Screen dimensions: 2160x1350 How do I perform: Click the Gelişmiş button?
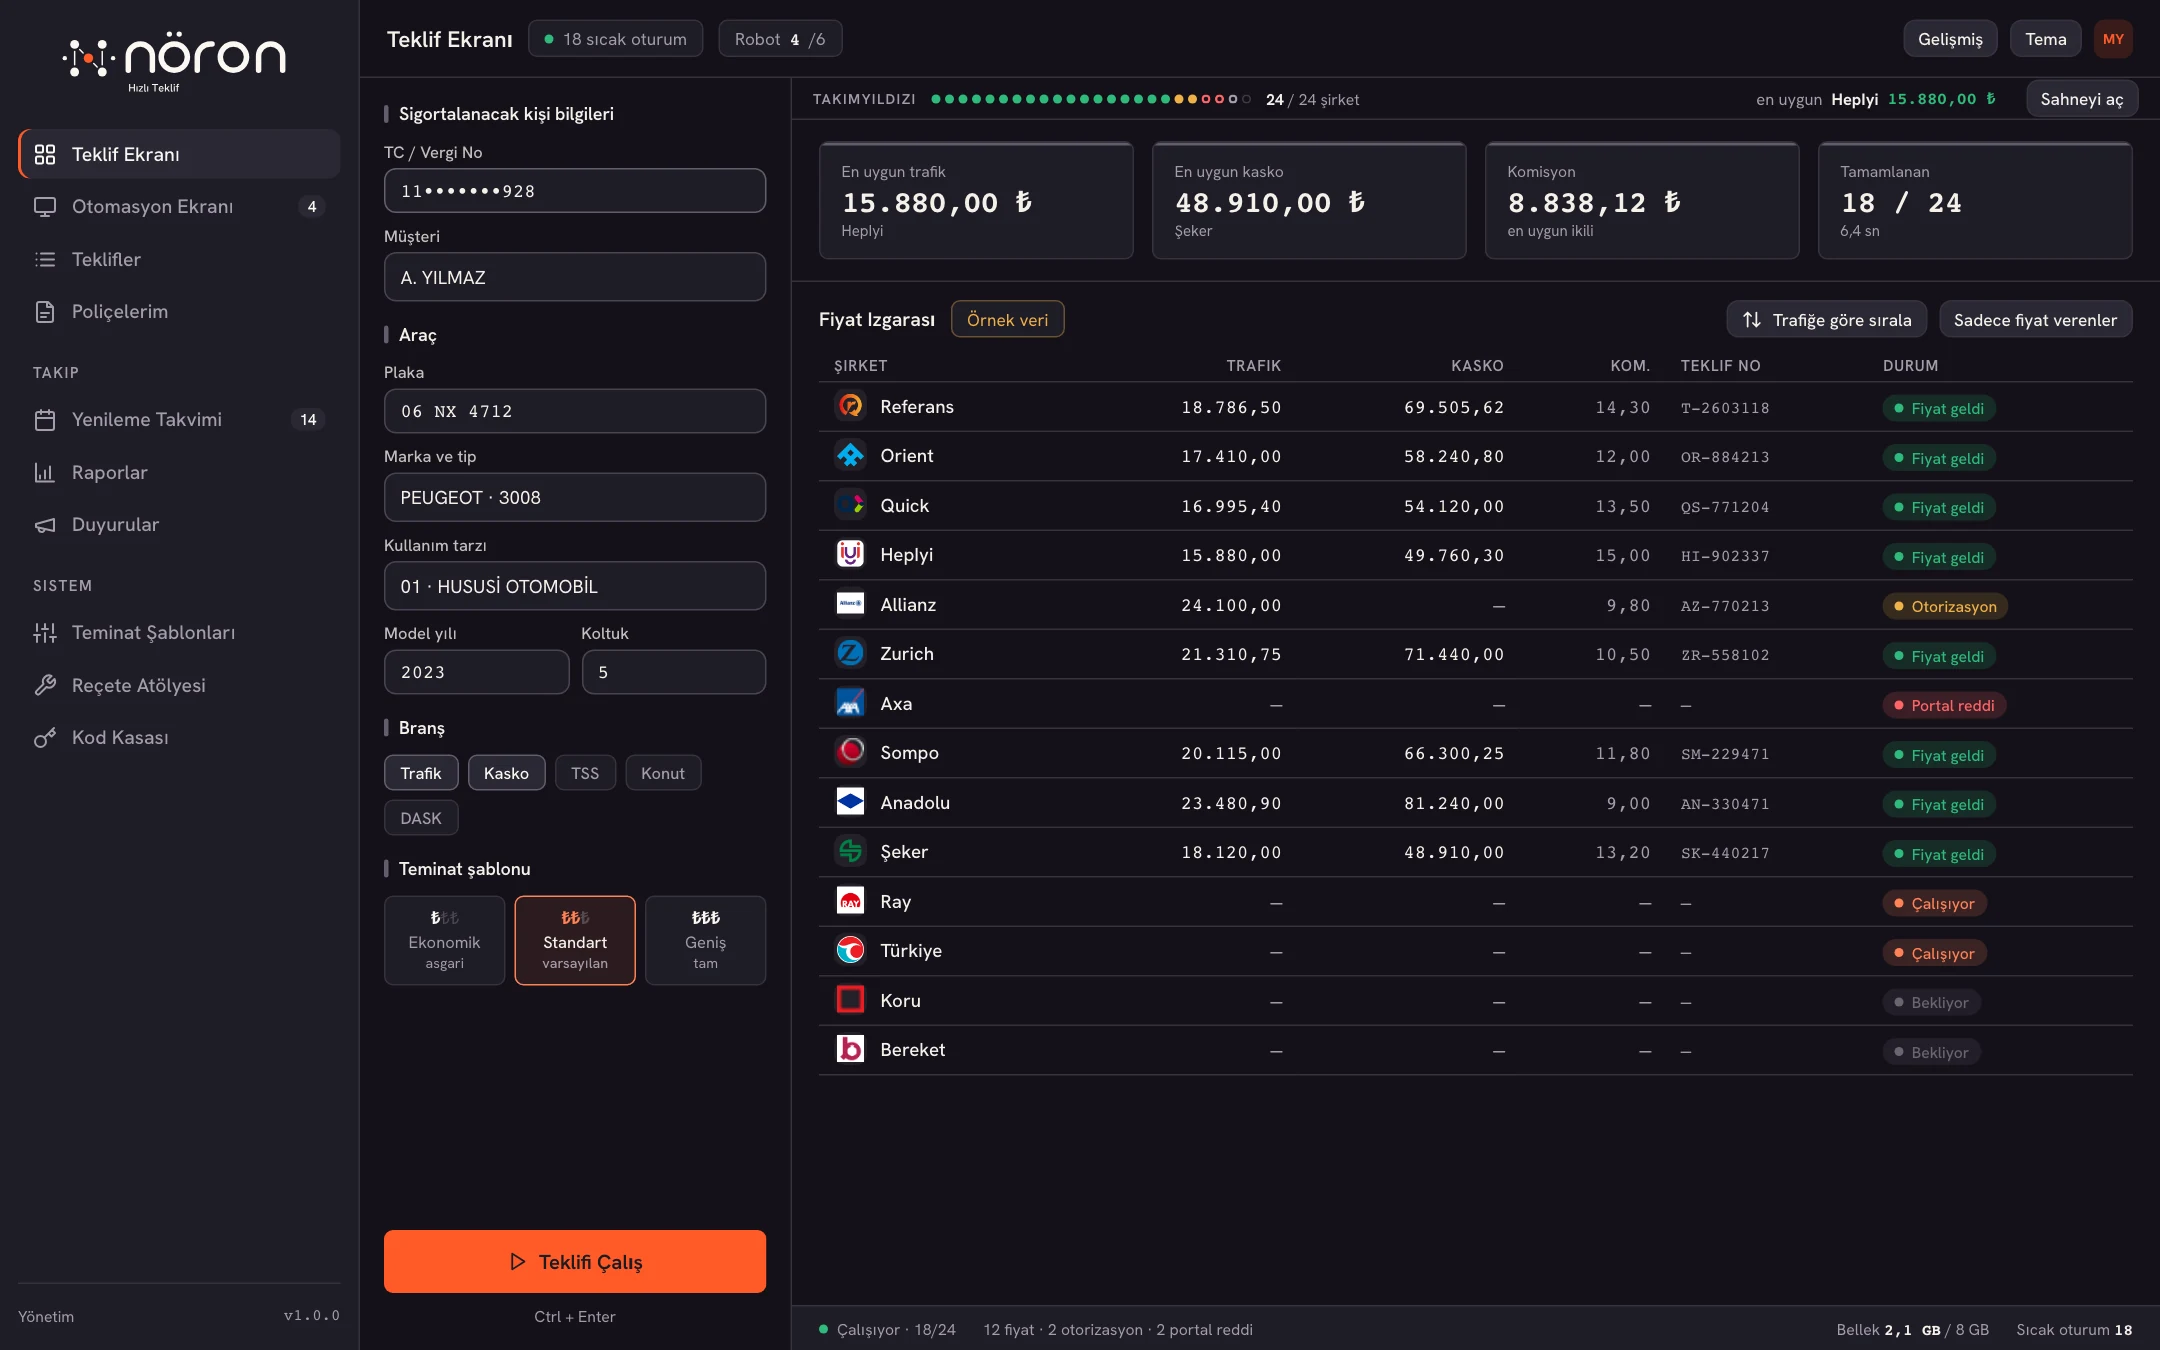(x=1950, y=39)
